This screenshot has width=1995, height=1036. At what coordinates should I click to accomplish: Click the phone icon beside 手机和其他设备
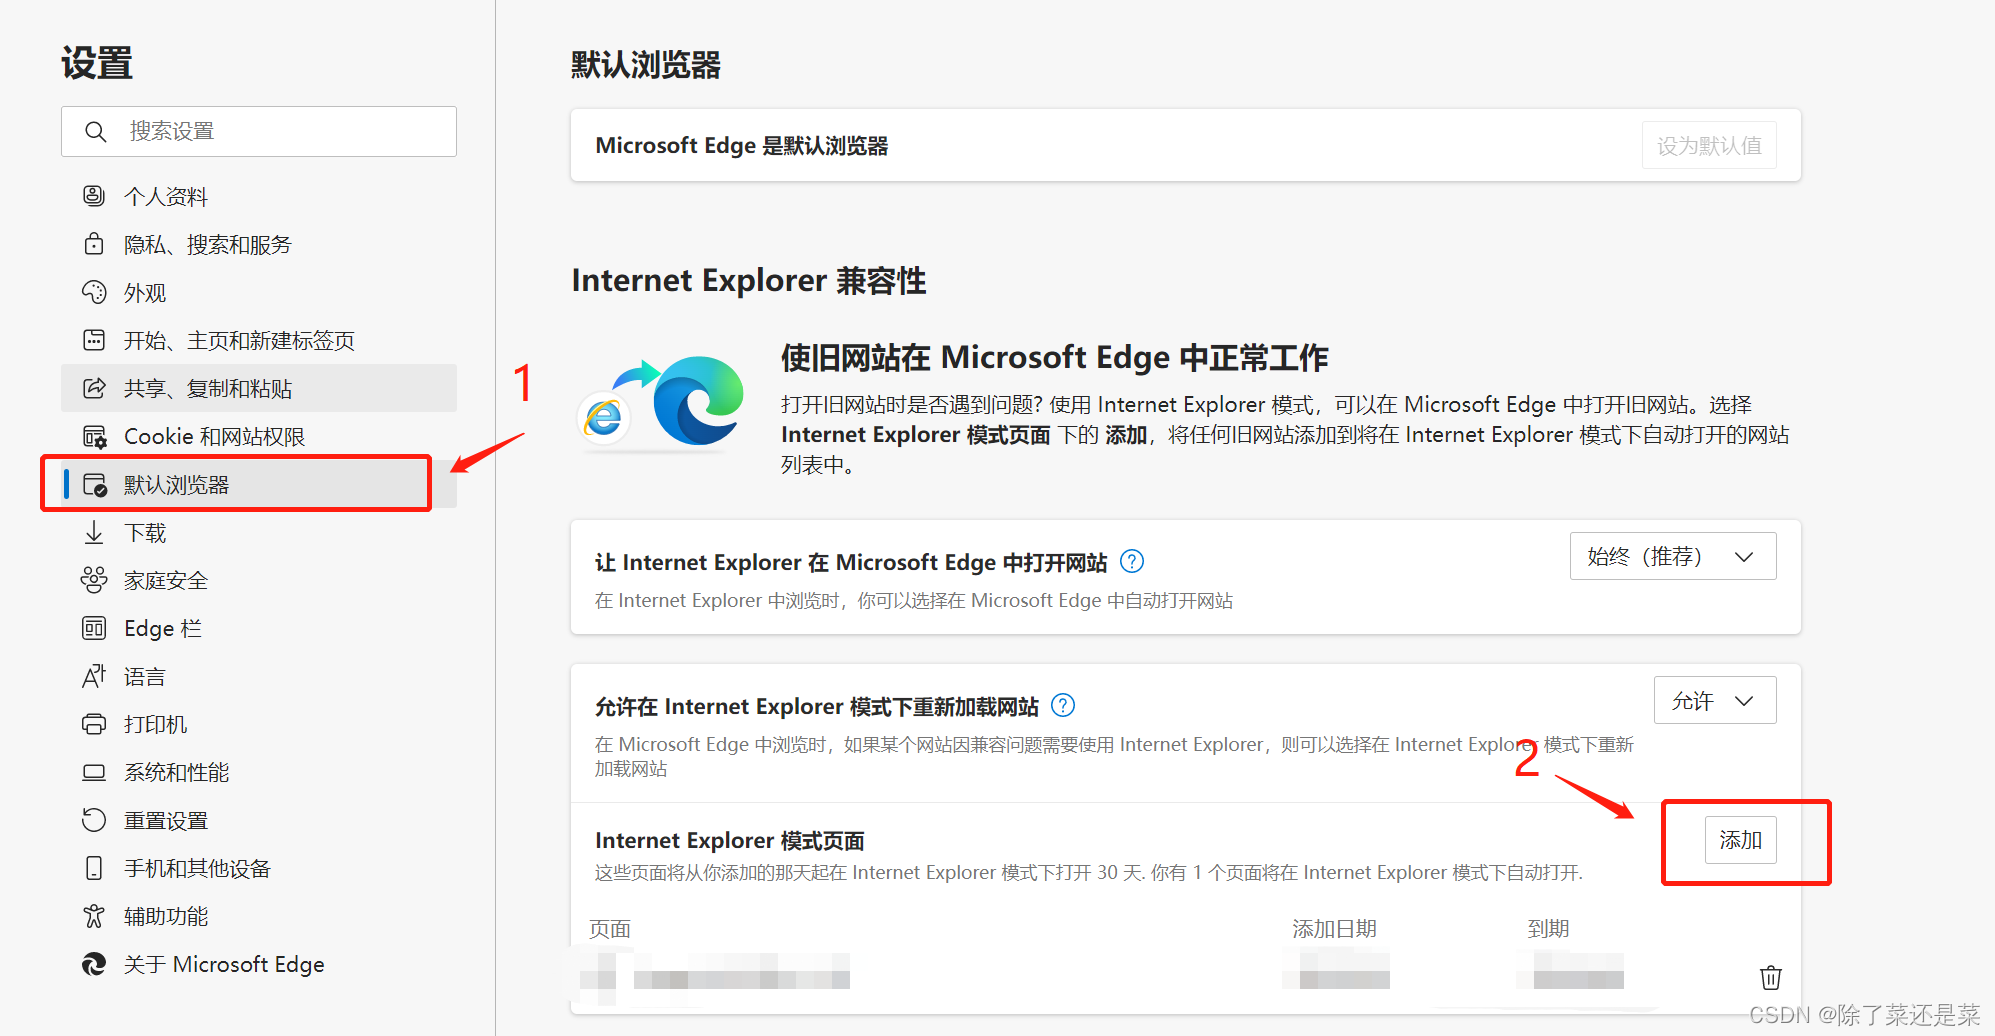(x=94, y=868)
